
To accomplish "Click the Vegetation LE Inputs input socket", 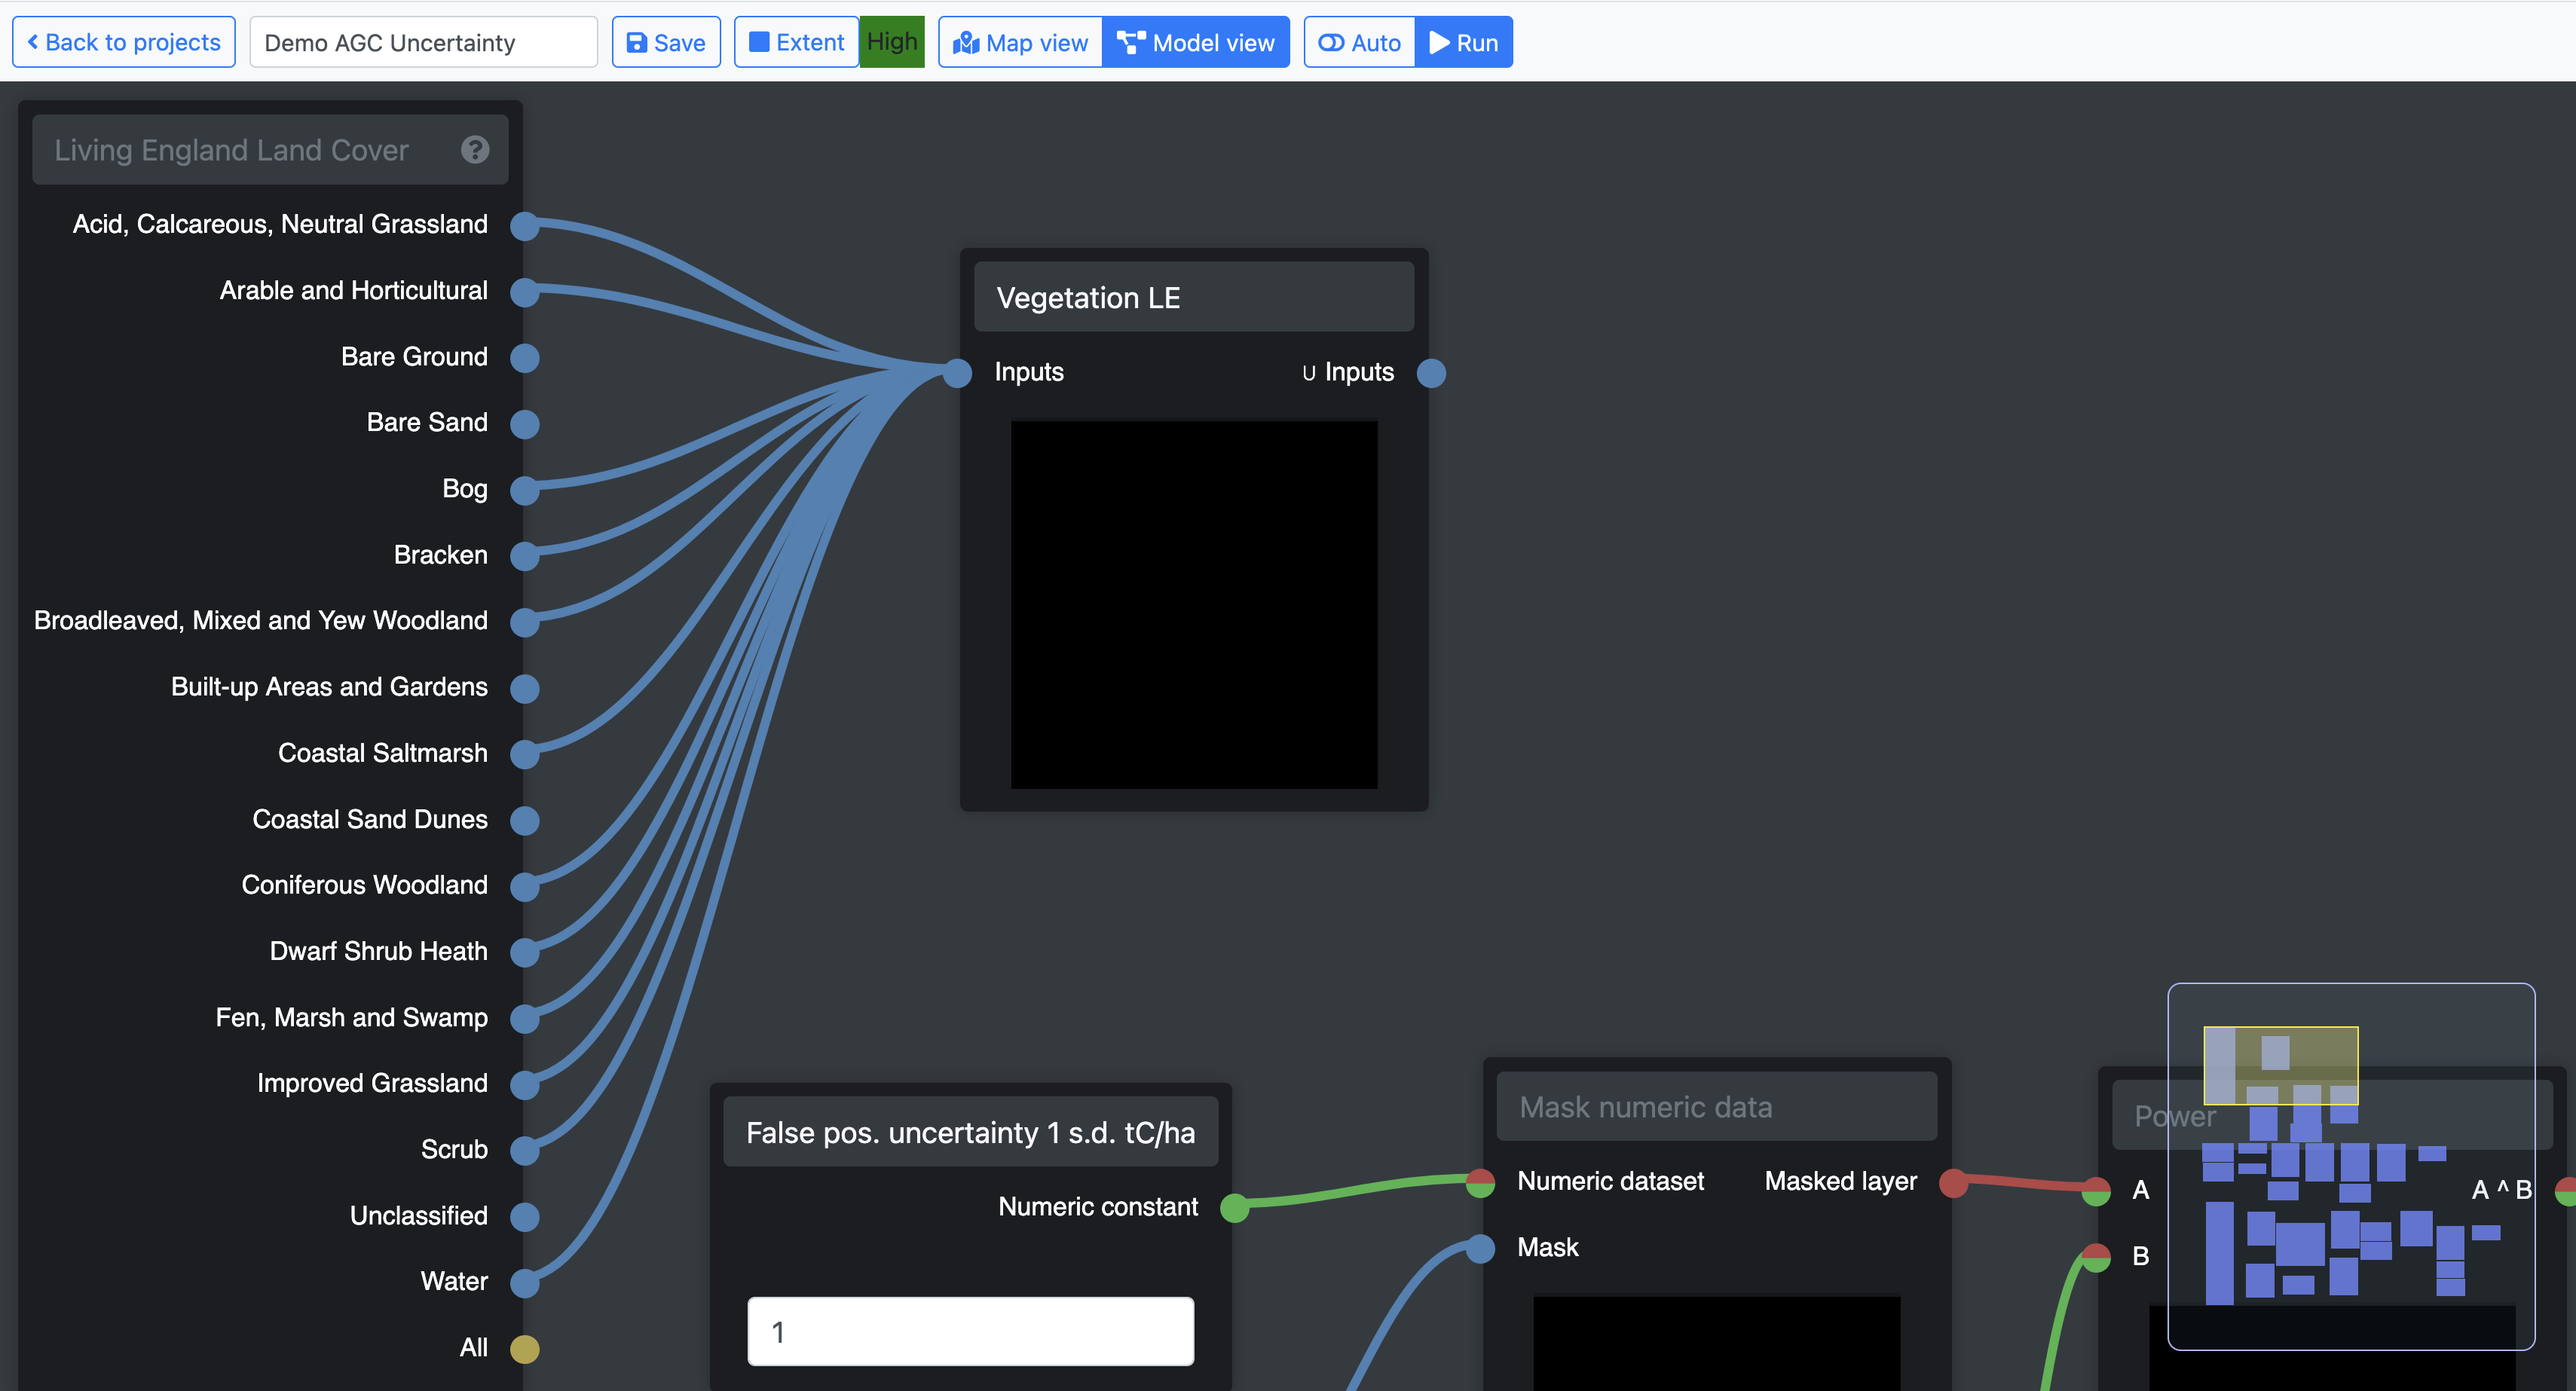I will point(957,373).
